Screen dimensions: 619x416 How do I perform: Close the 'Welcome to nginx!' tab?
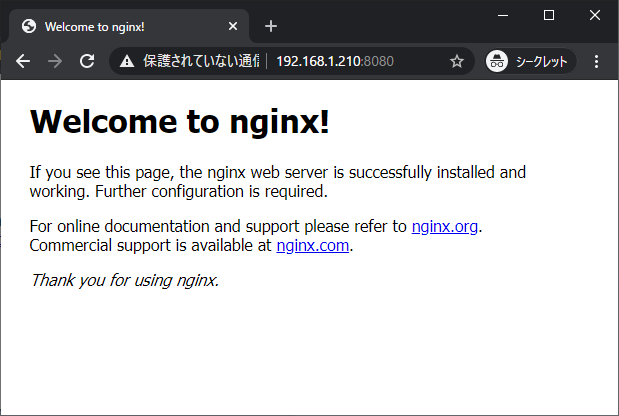coord(233,26)
